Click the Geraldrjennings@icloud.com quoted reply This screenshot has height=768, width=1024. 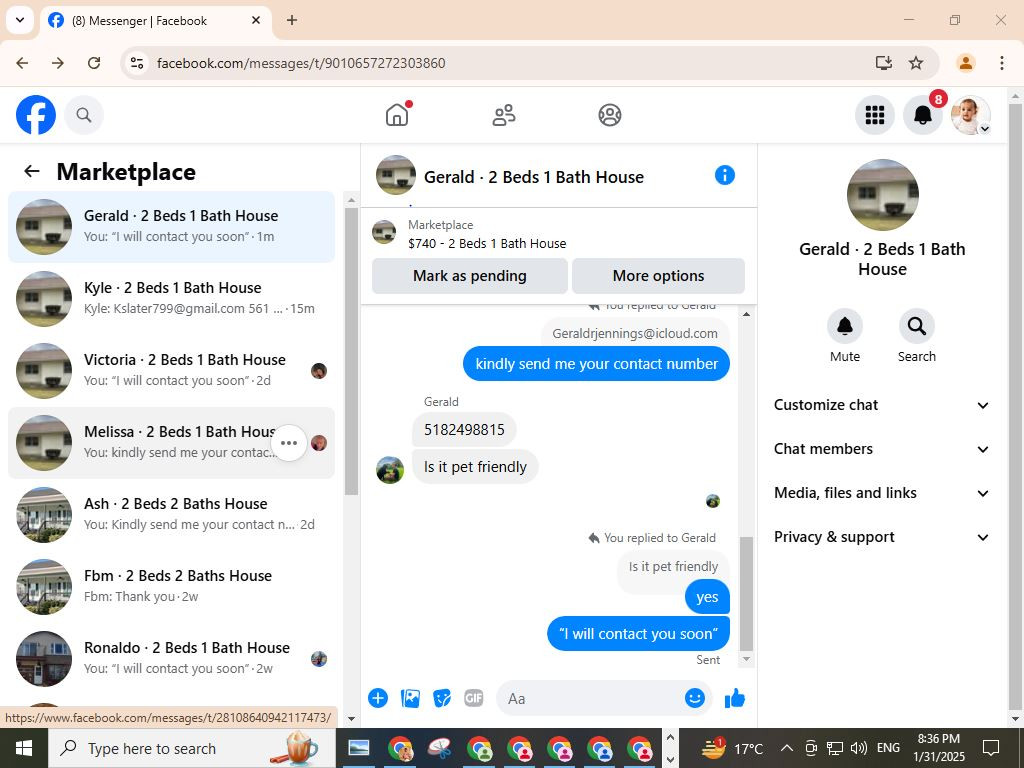[x=635, y=333]
